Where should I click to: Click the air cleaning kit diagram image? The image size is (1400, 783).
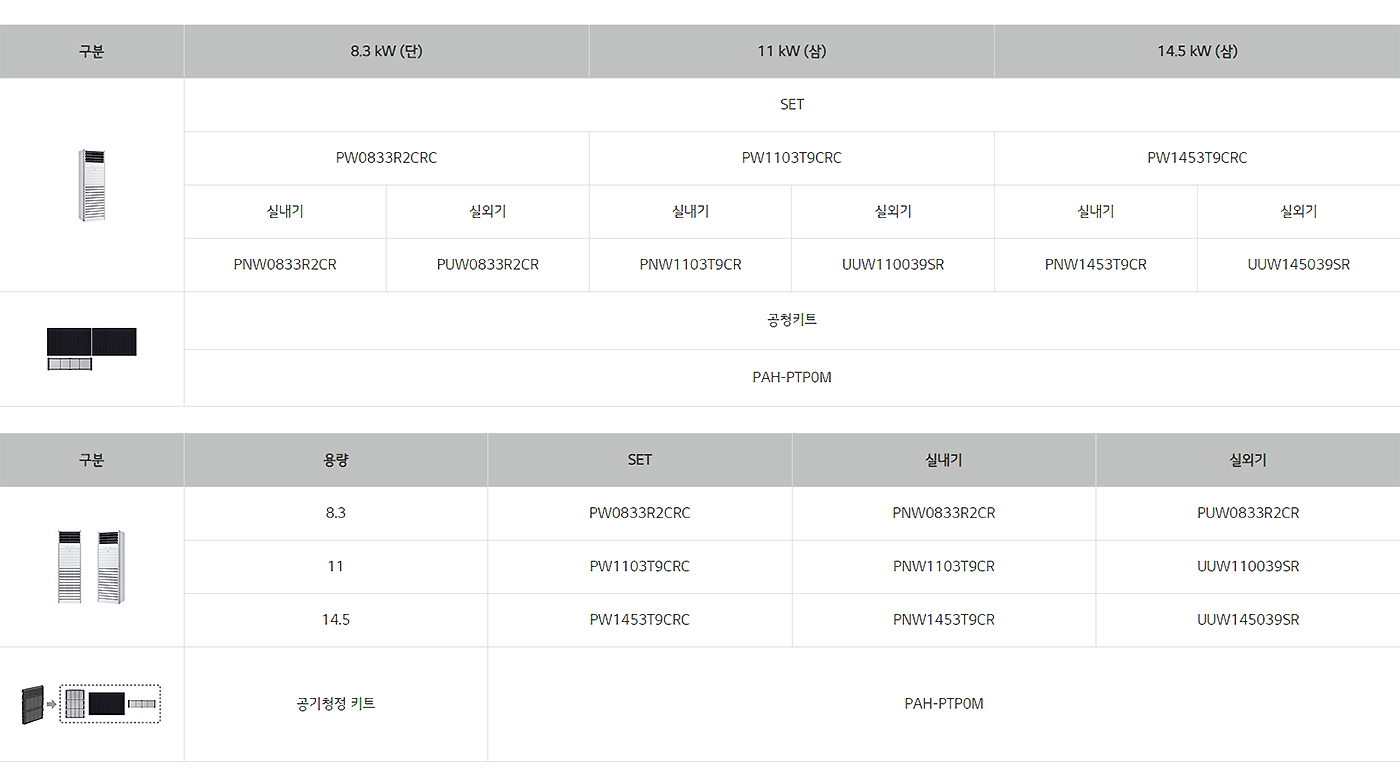[92, 704]
